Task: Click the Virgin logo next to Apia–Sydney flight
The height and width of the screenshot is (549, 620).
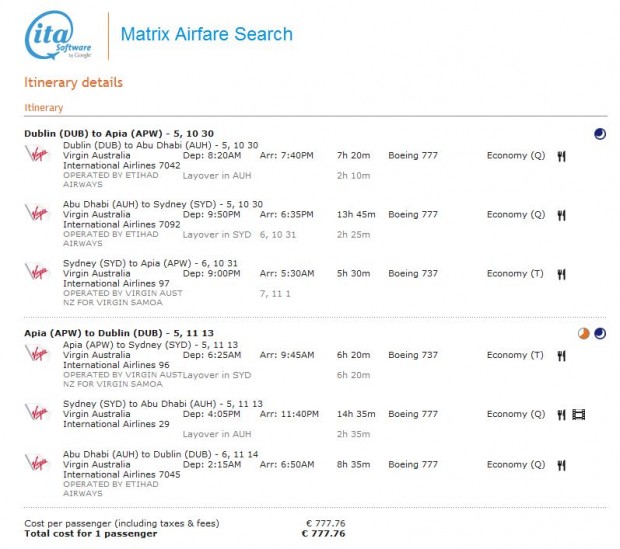Action: click(x=34, y=352)
